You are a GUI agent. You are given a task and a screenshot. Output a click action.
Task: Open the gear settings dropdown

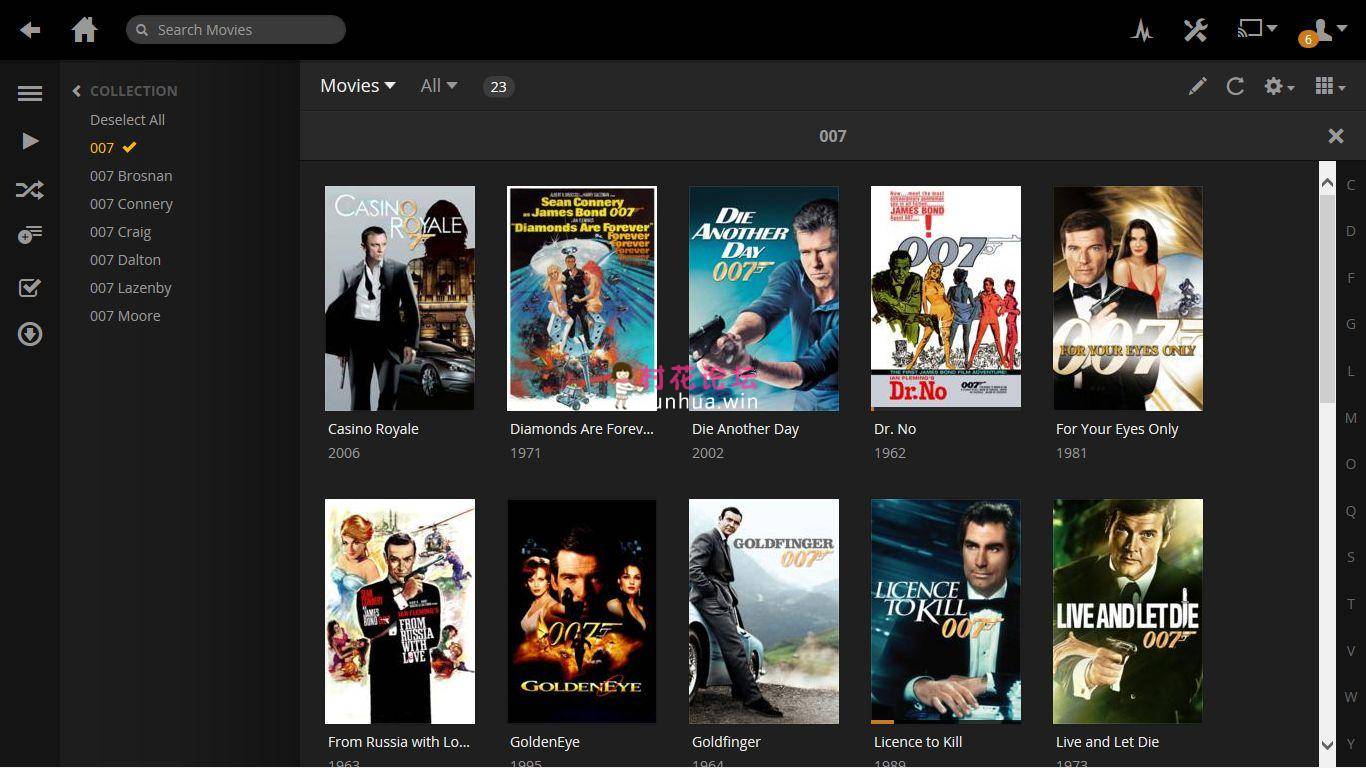(1279, 86)
